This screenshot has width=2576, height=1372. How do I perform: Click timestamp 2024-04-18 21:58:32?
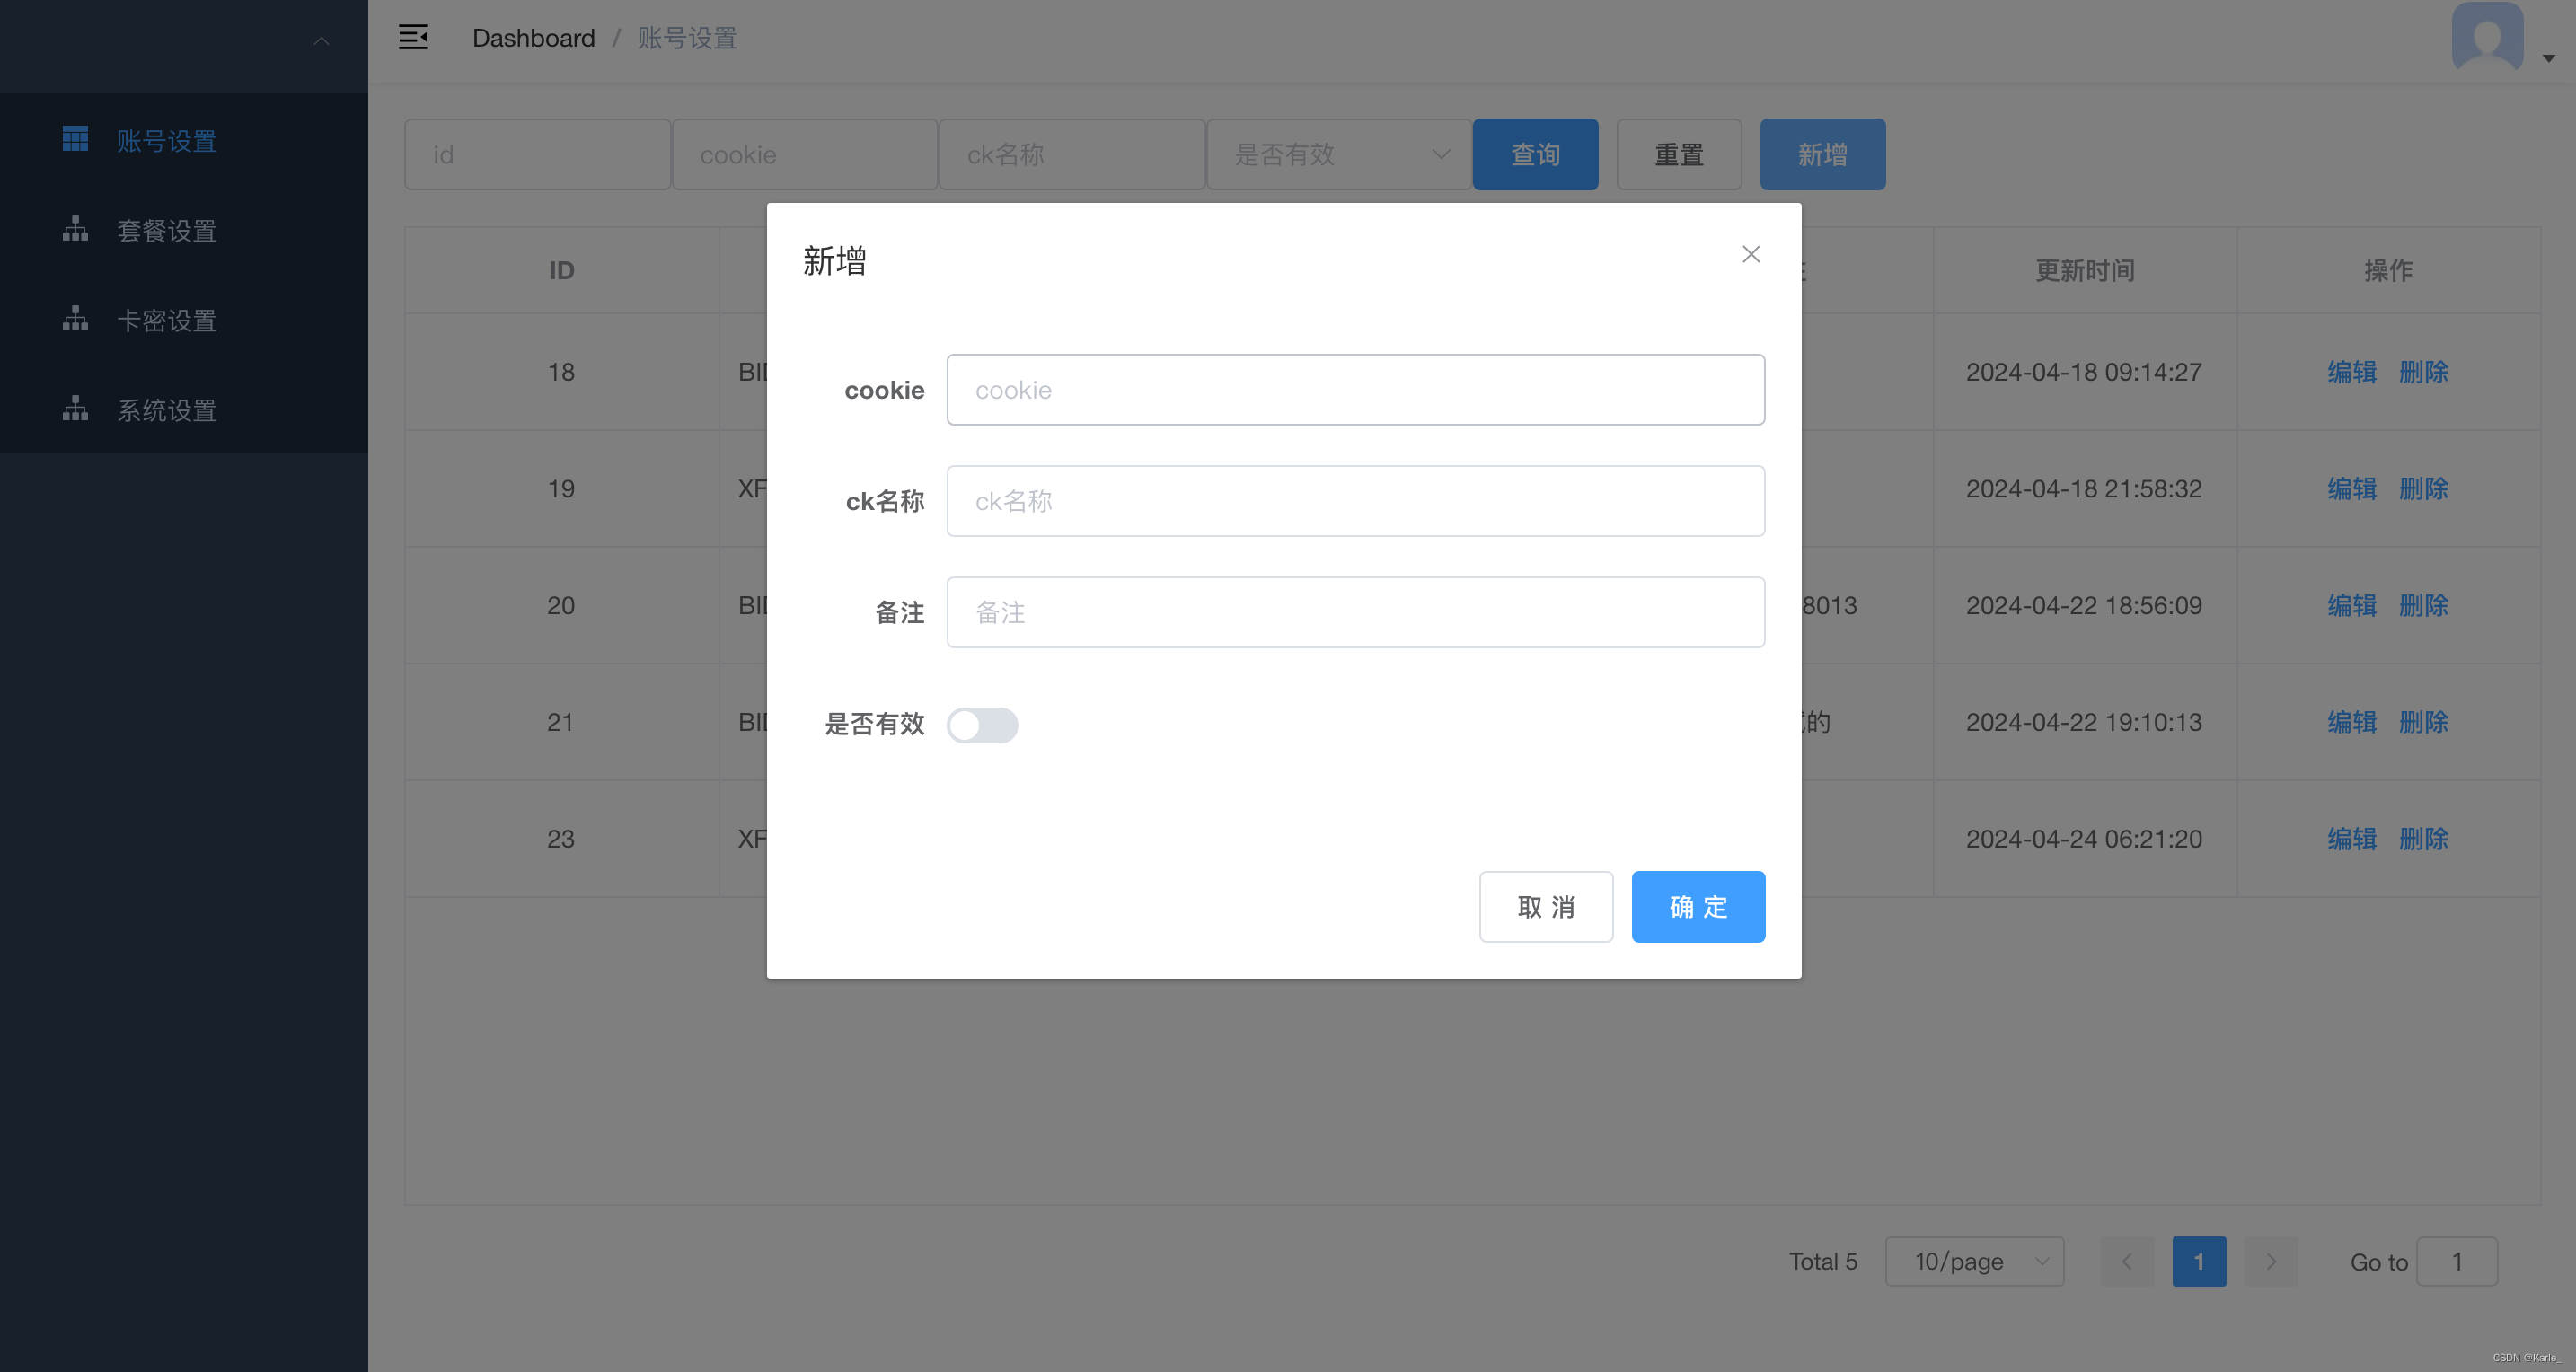[x=2084, y=489]
